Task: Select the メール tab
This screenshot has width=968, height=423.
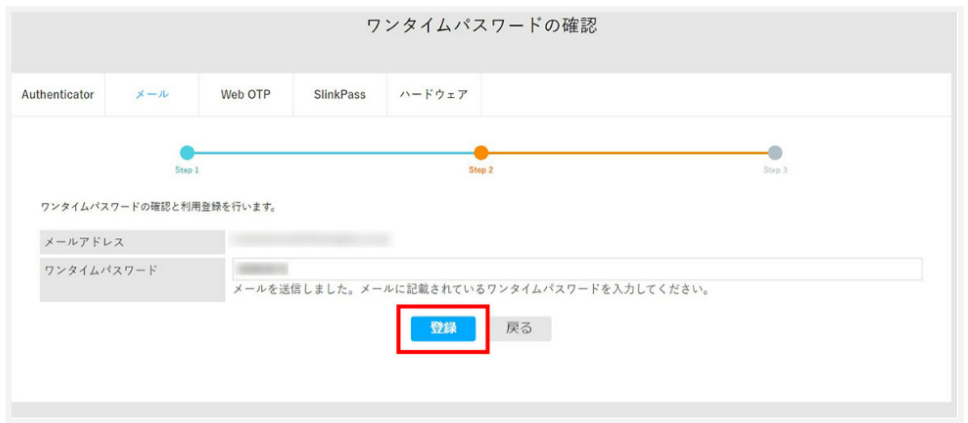Action: [152, 95]
